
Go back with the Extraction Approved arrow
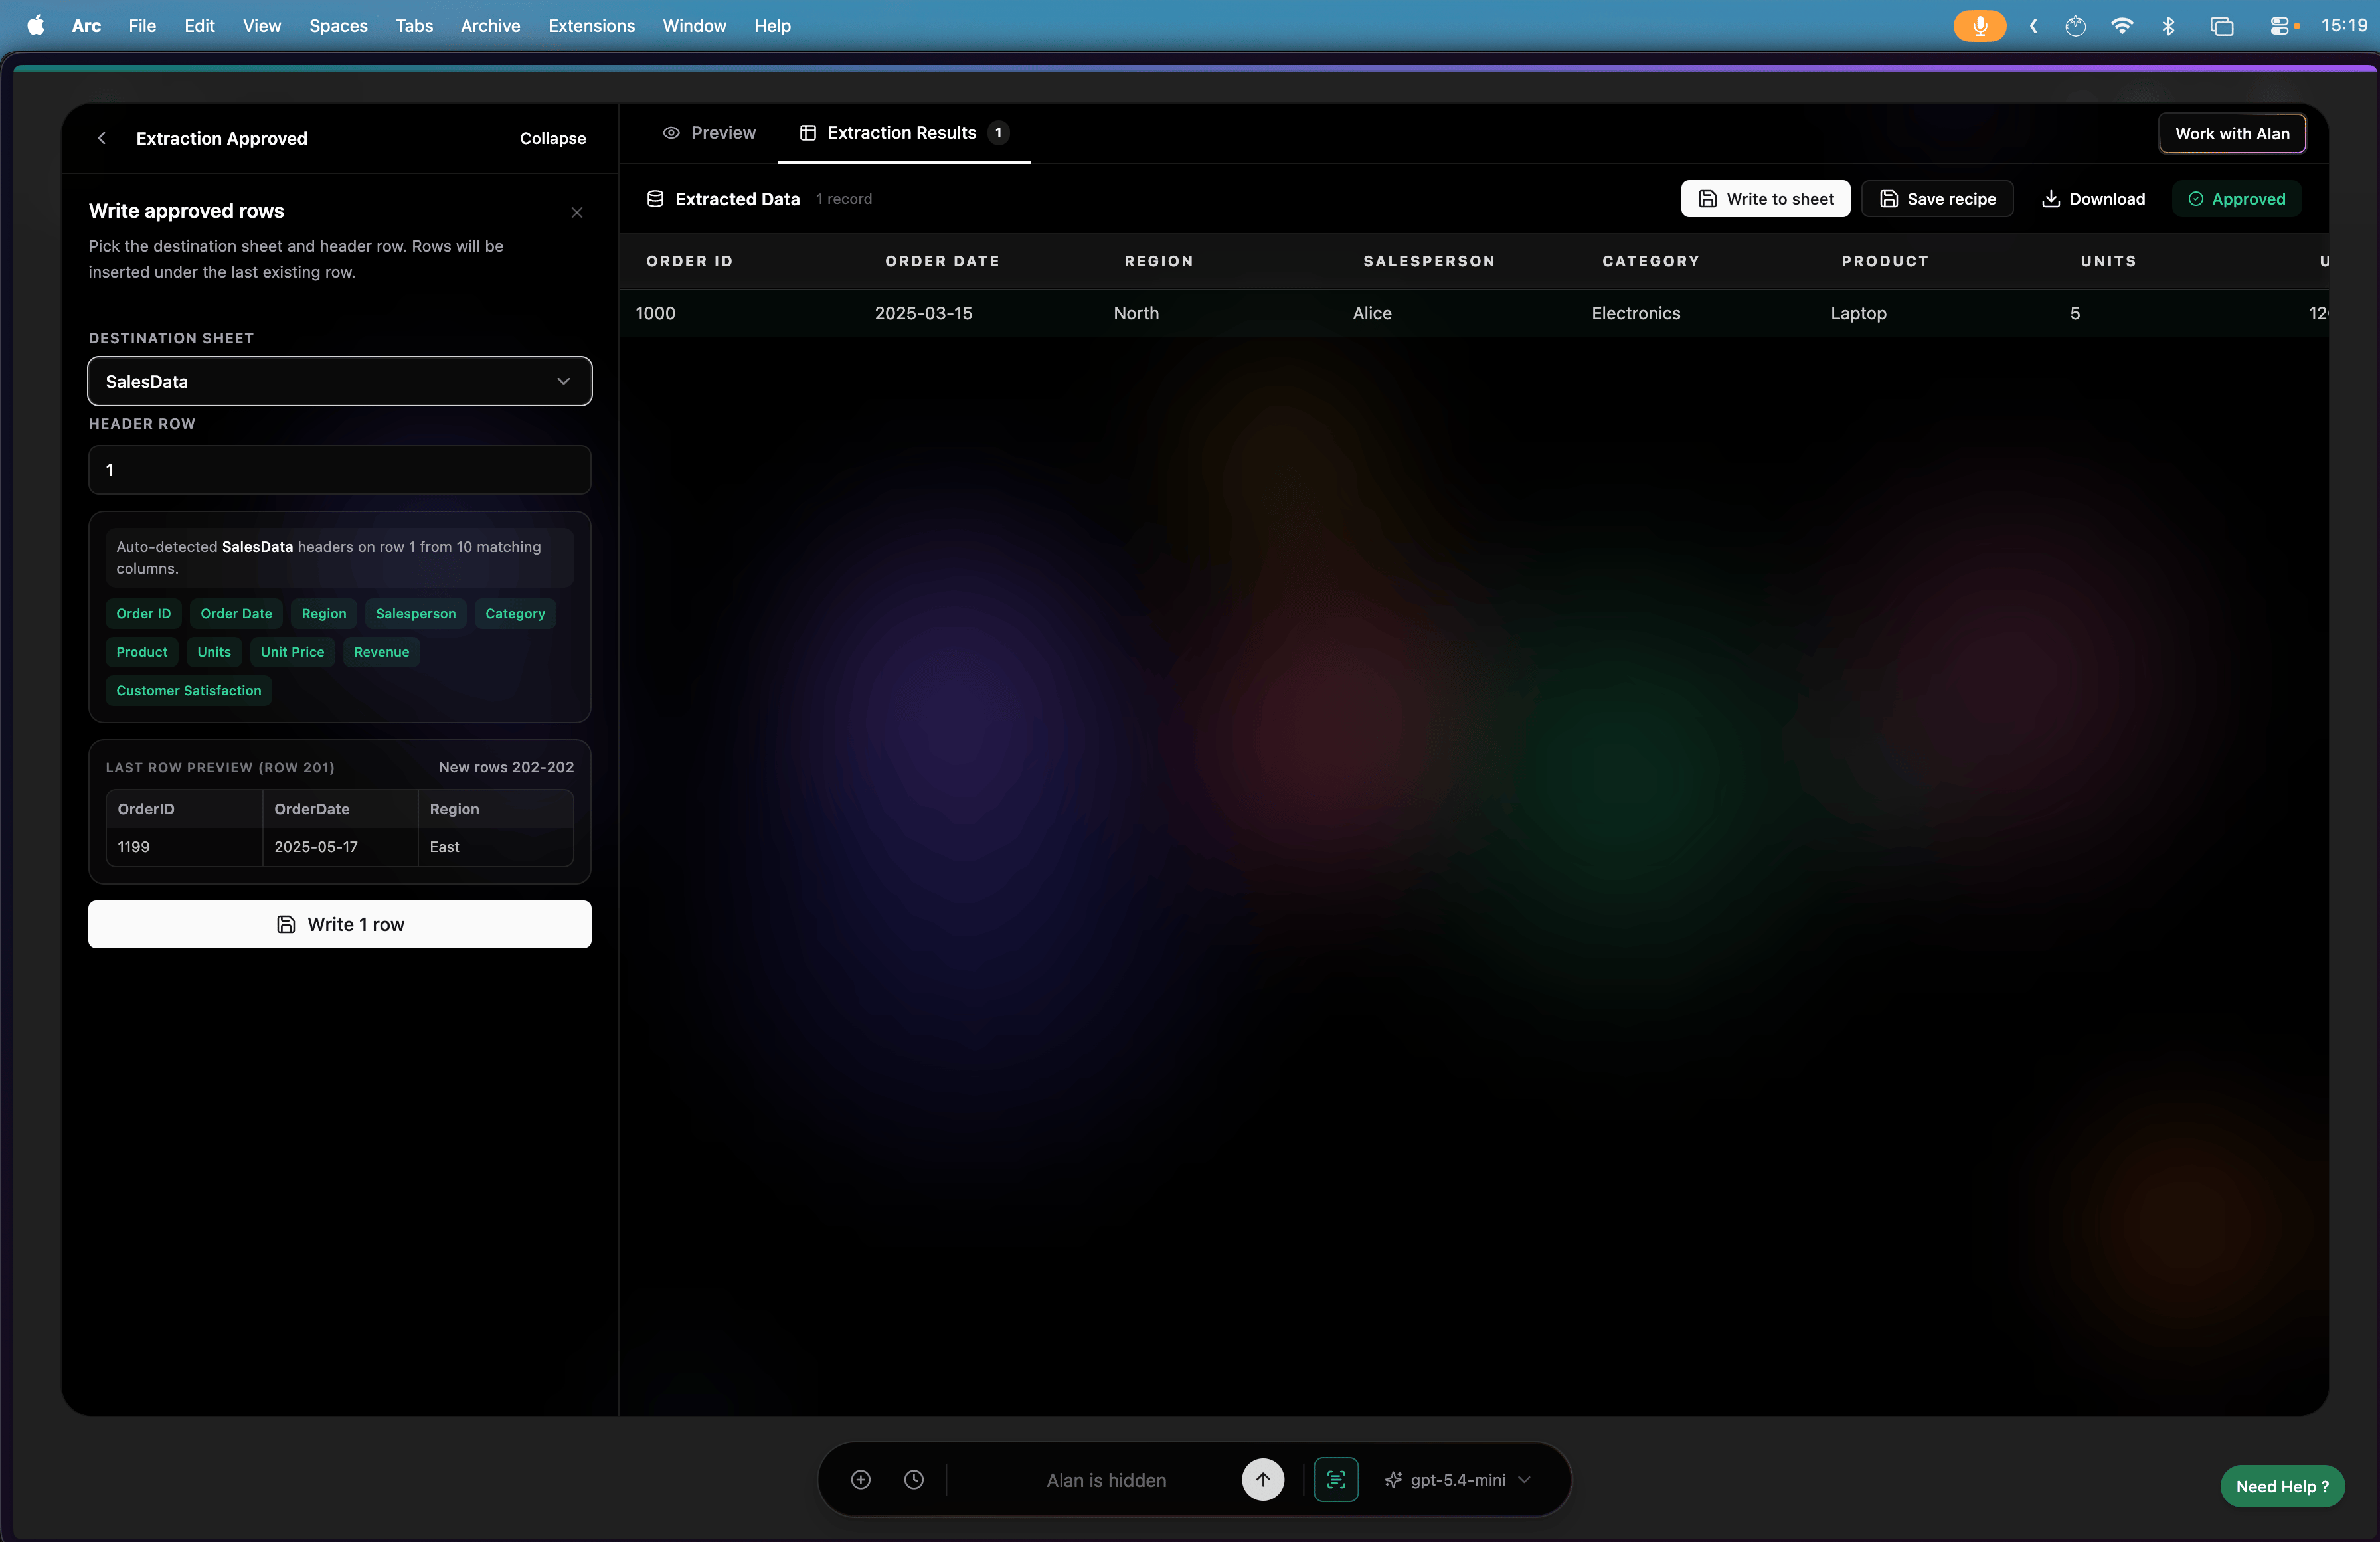[x=101, y=138]
